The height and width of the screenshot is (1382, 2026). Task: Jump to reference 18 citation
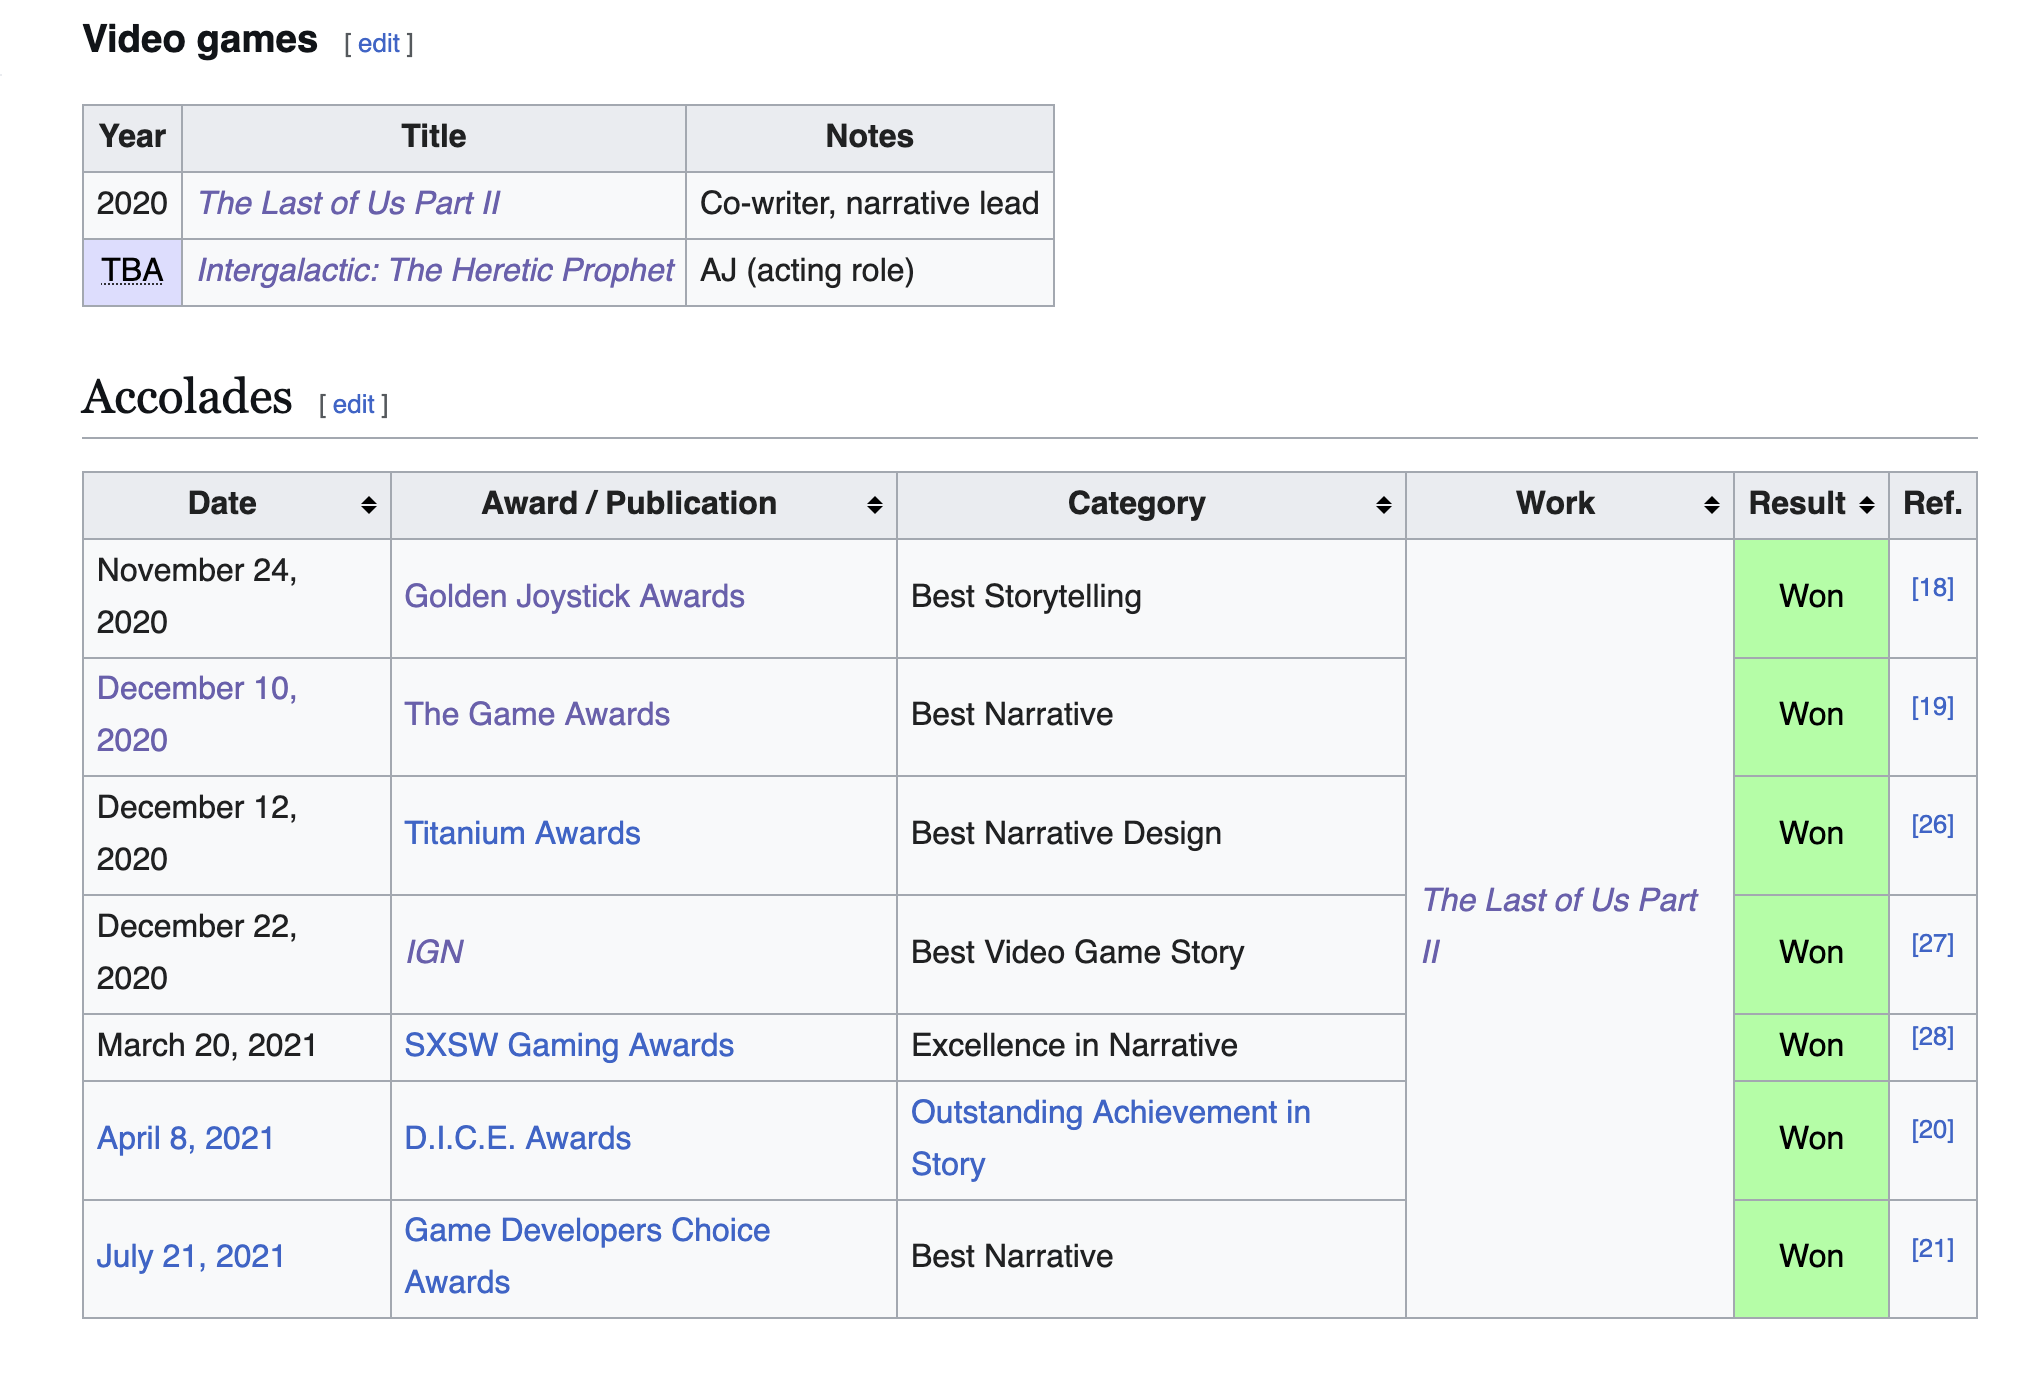tap(1932, 588)
